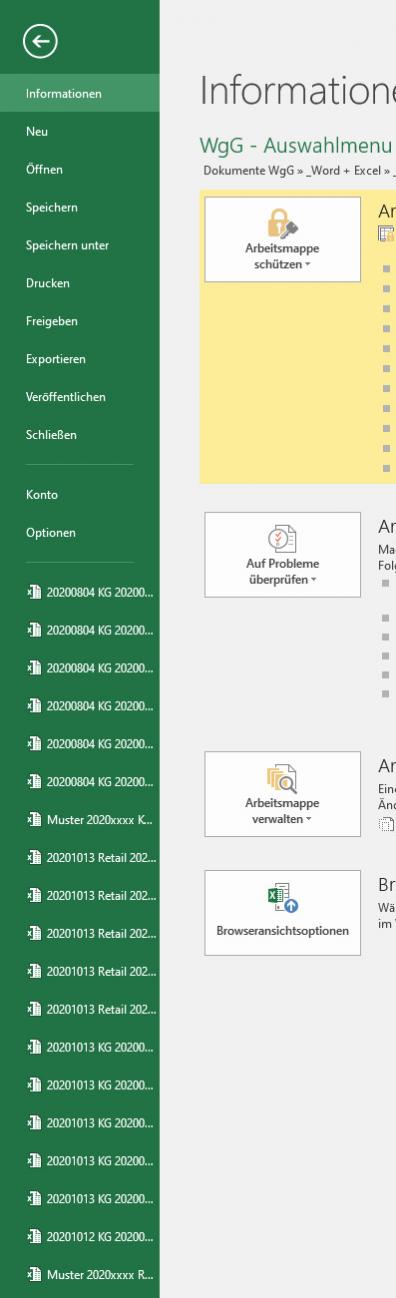Viewport: 396px width, 1298px height.
Task: Open the Konto page
Action: pyautogui.click(x=80, y=495)
